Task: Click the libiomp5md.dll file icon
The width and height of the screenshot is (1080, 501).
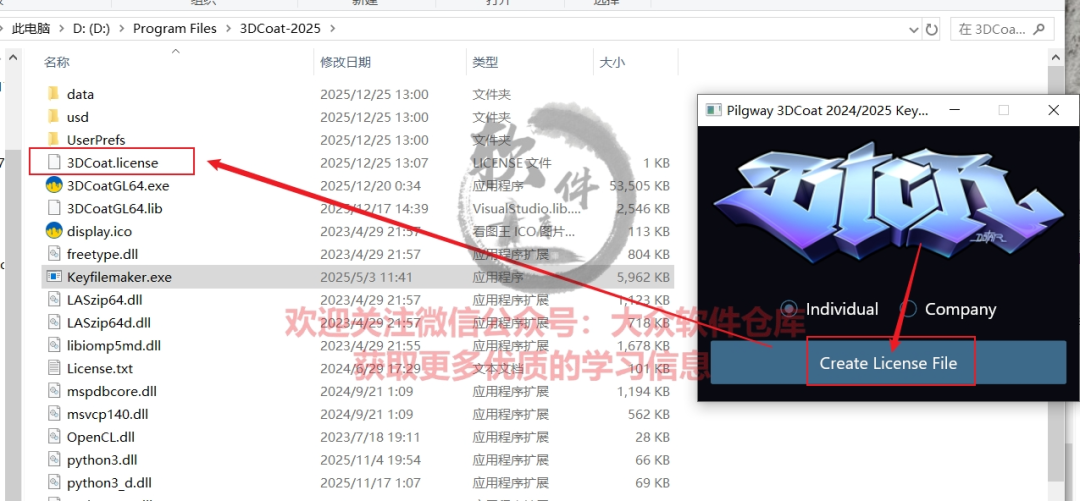Action: point(54,345)
